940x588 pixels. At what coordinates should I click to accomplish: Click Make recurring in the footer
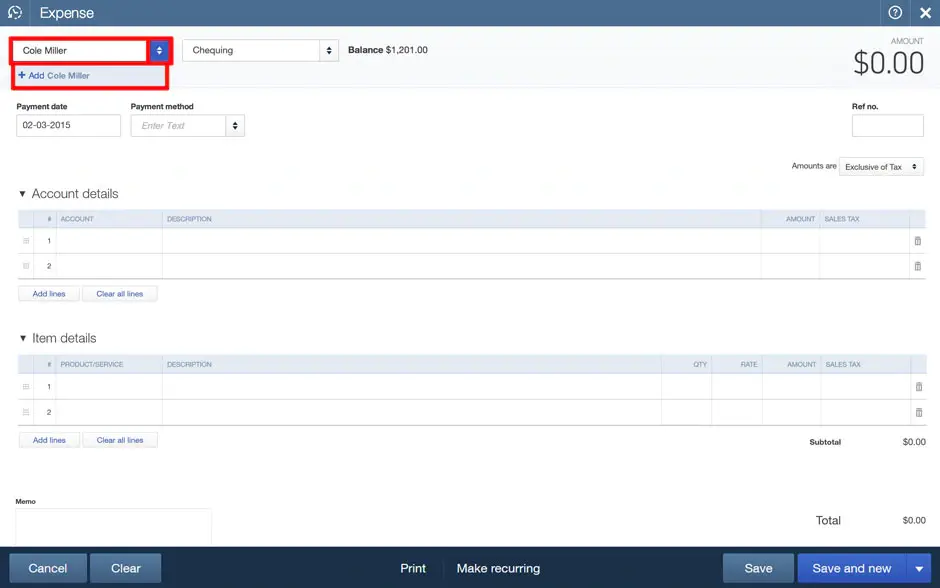point(498,568)
